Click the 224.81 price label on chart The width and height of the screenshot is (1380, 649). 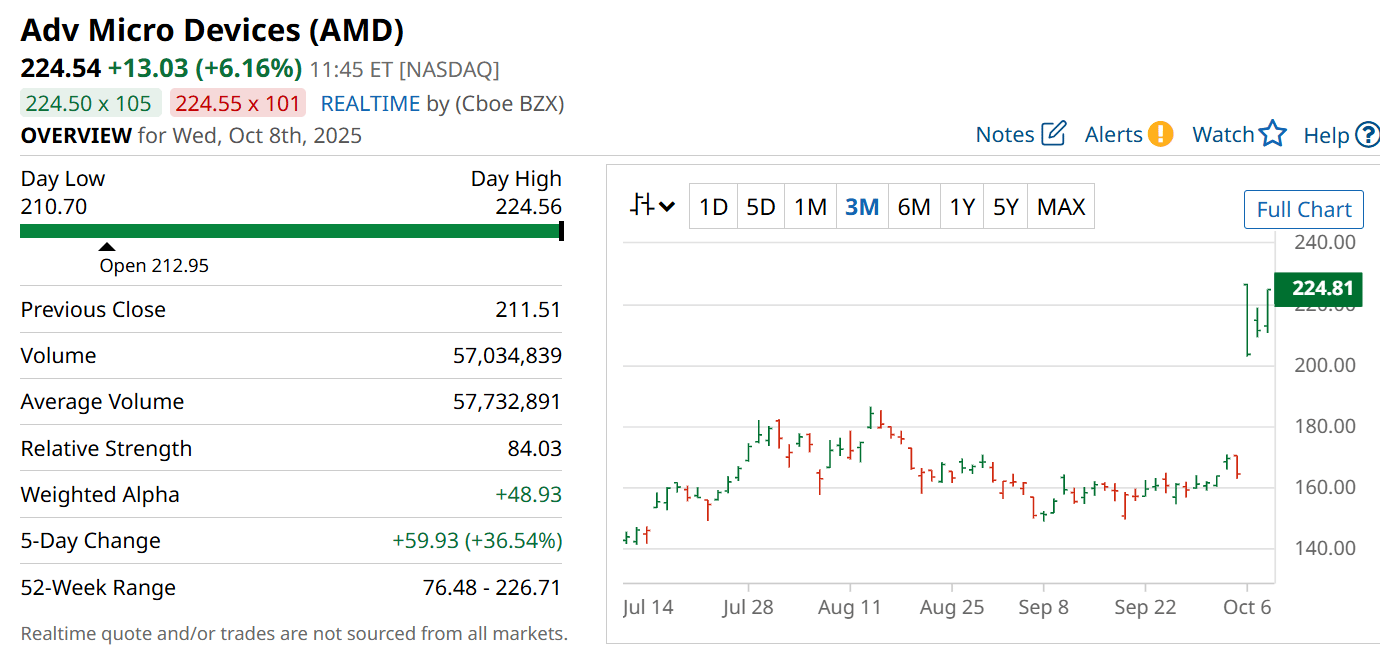point(1322,289)
